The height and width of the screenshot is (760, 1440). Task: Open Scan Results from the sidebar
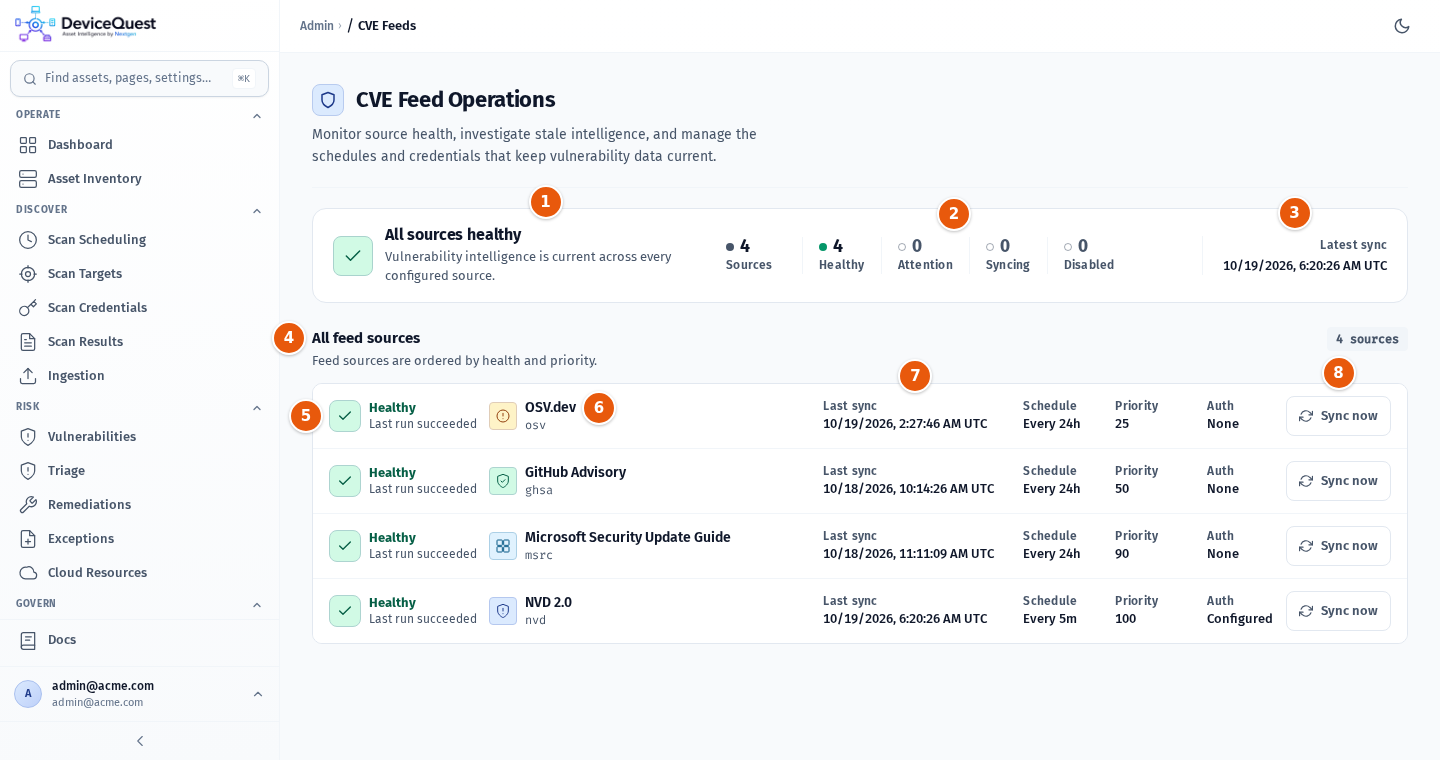[x=139, y=342]
